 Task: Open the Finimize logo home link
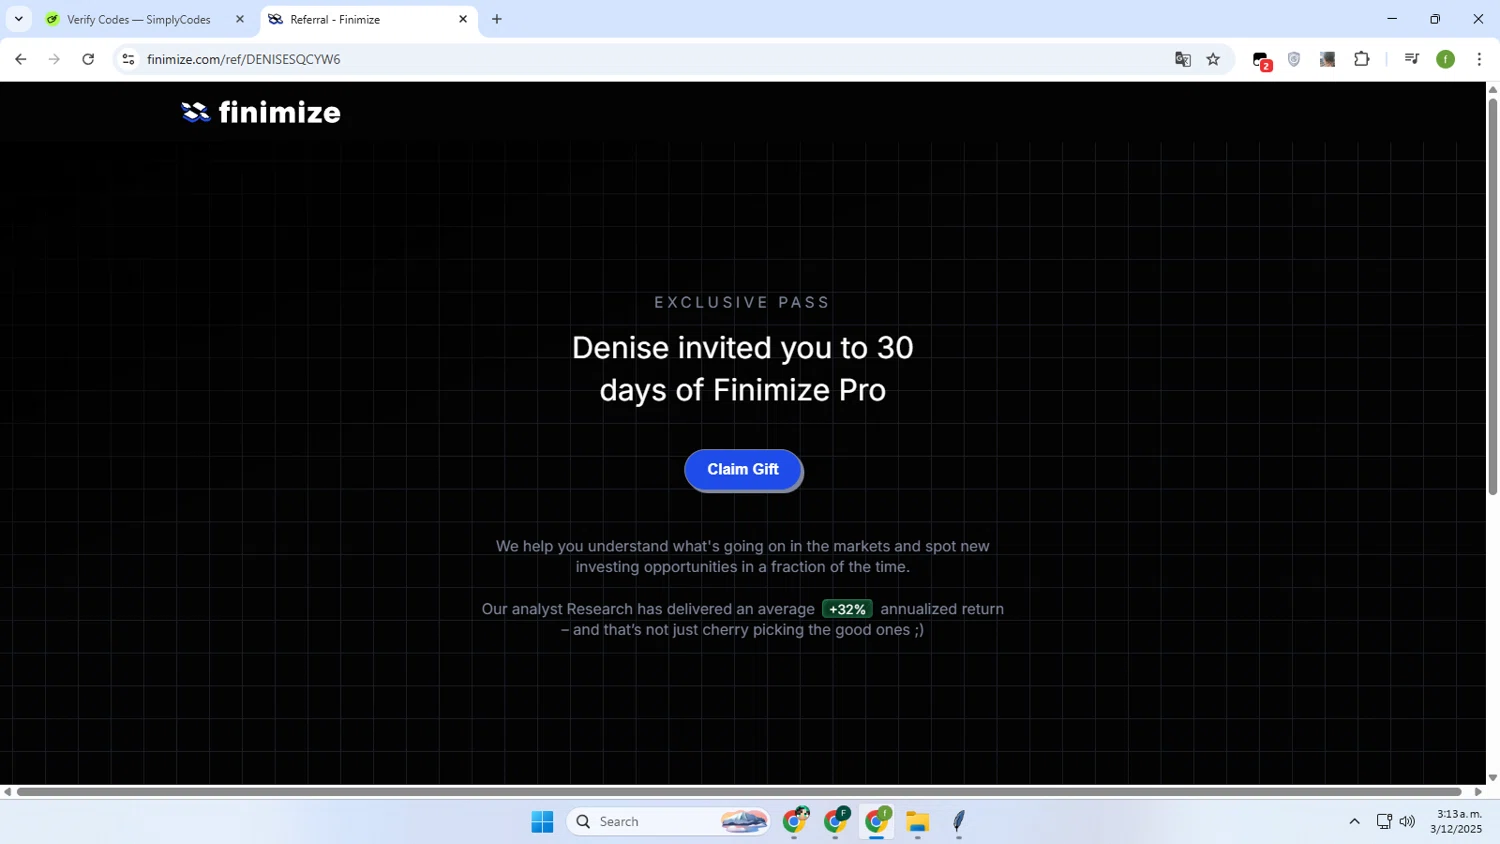pyautogui.click(x=261, y=112)
